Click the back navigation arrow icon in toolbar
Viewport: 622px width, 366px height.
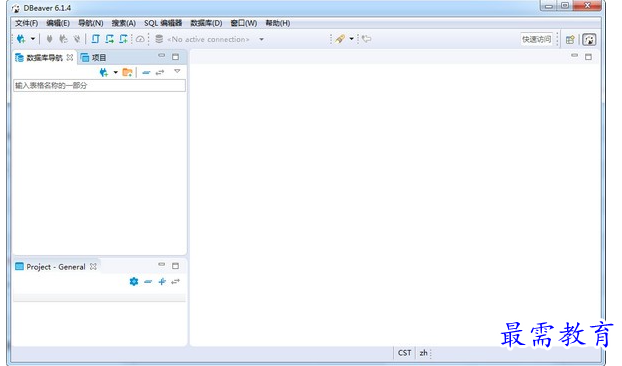tap(367, 39)
